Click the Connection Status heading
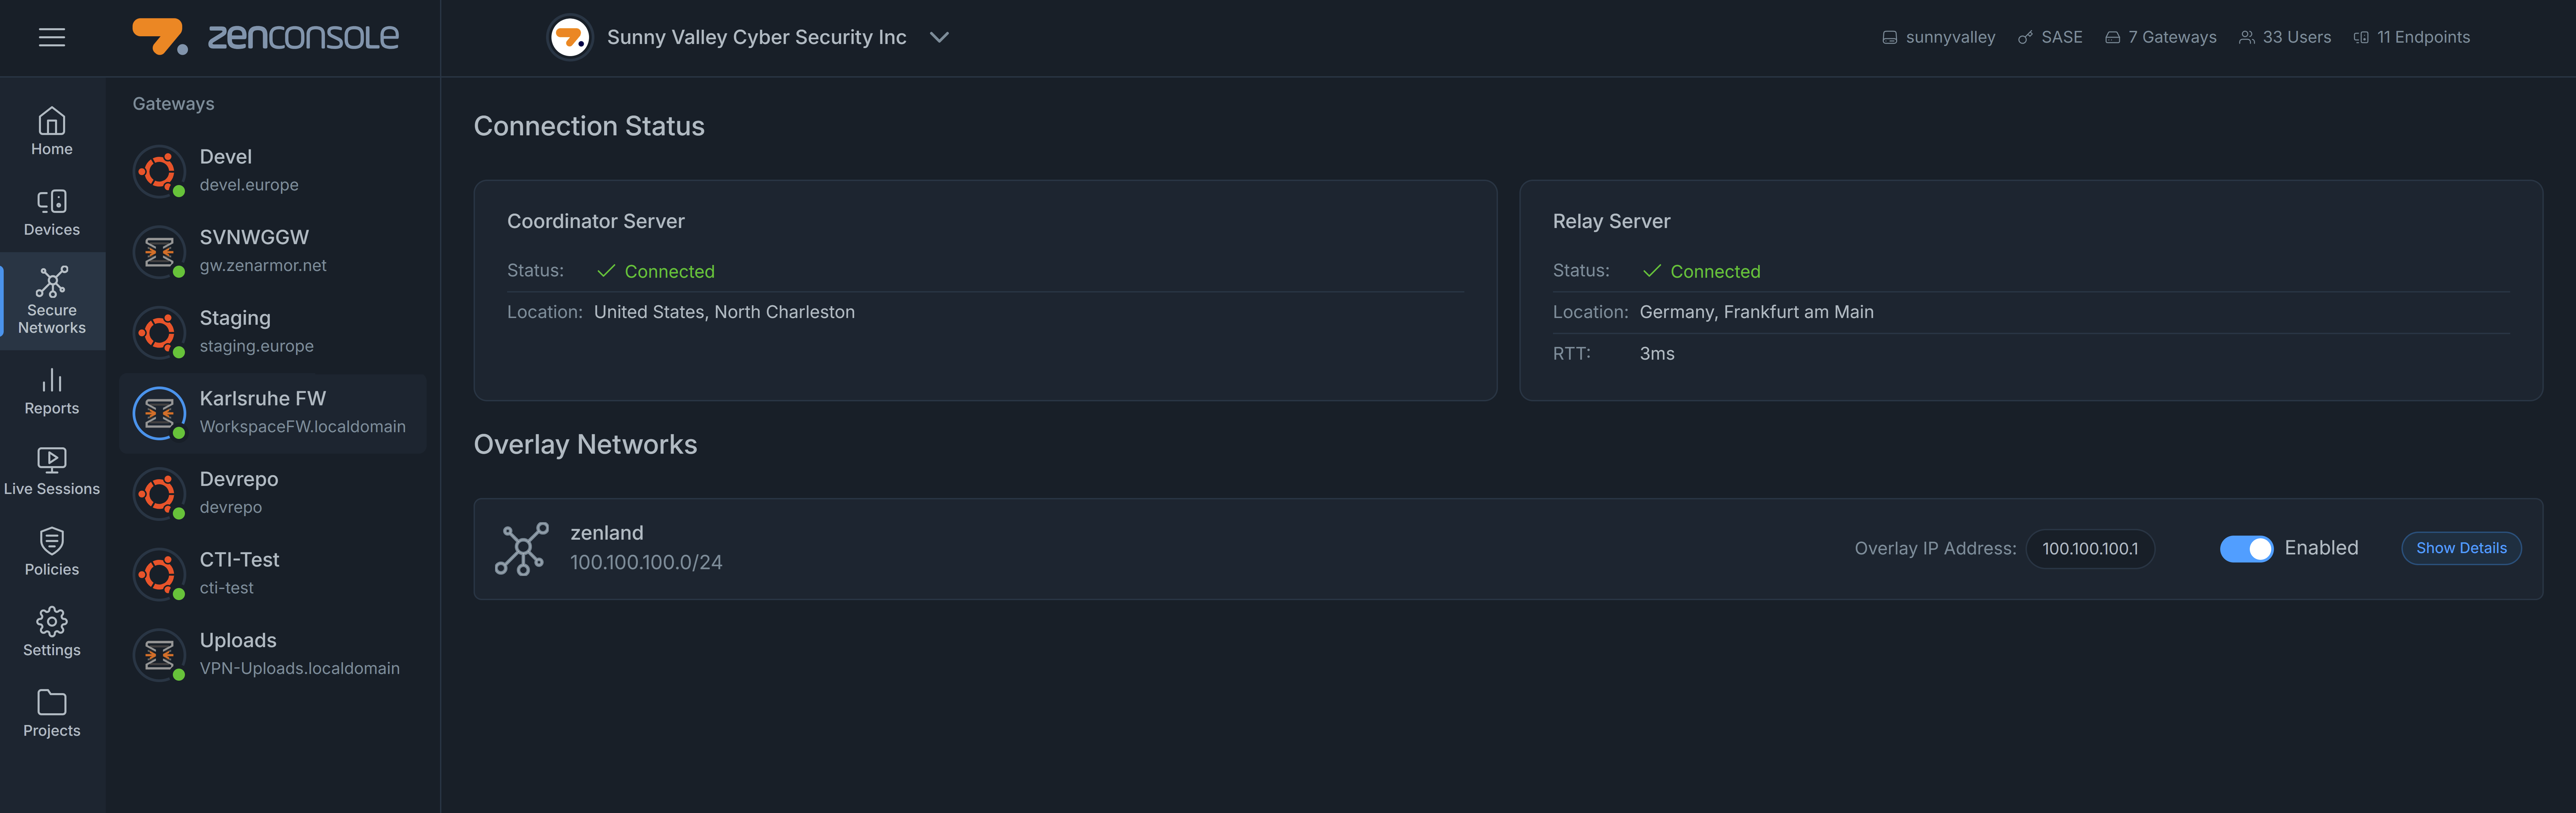The width and height of the screenshot is (2576, 813). 589,126
